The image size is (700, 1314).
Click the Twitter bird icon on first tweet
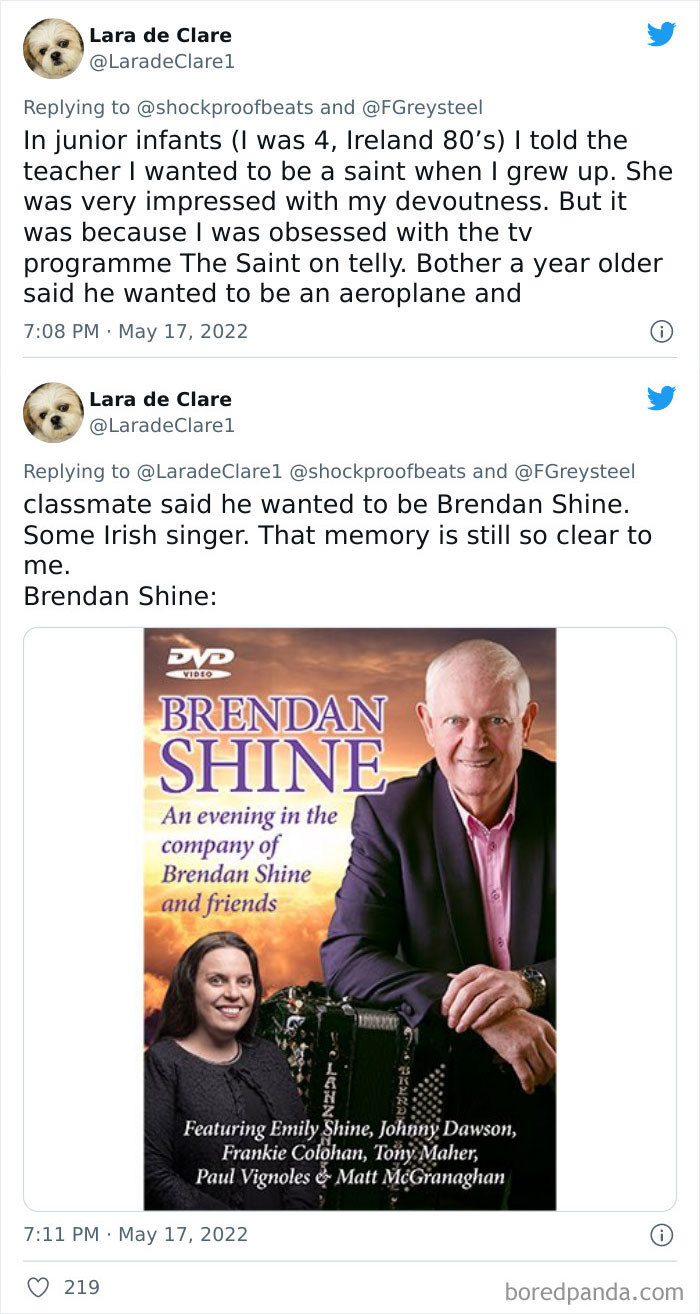pos(661,34)
